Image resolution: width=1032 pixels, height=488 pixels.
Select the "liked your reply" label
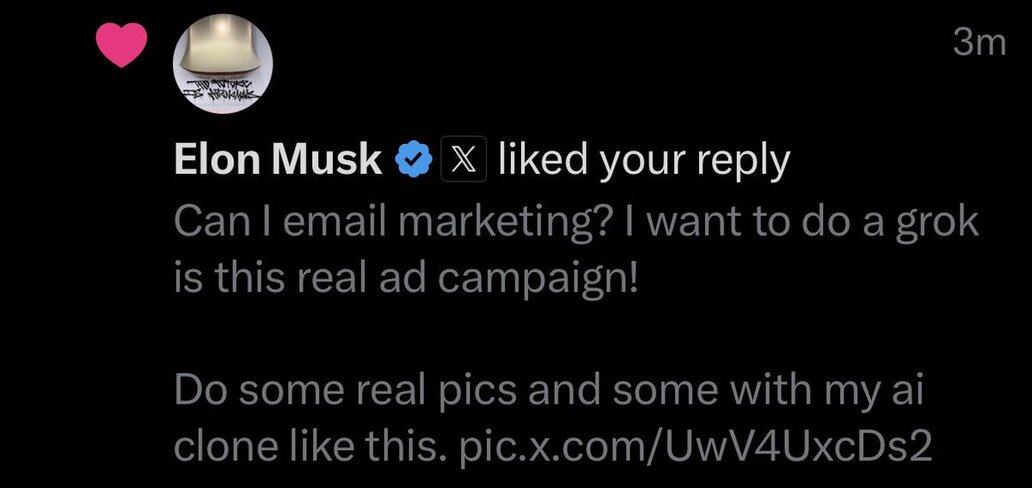pyautogui.click(x=644, y=160)
